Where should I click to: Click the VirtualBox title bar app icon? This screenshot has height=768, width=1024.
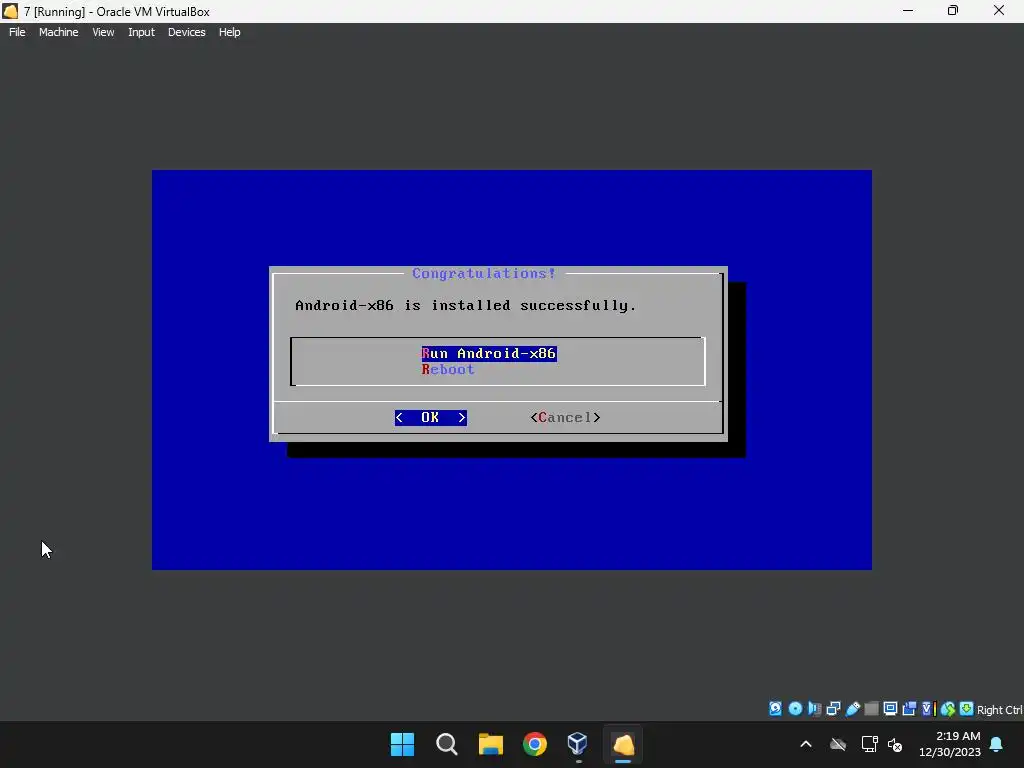(x=10, y=11)
